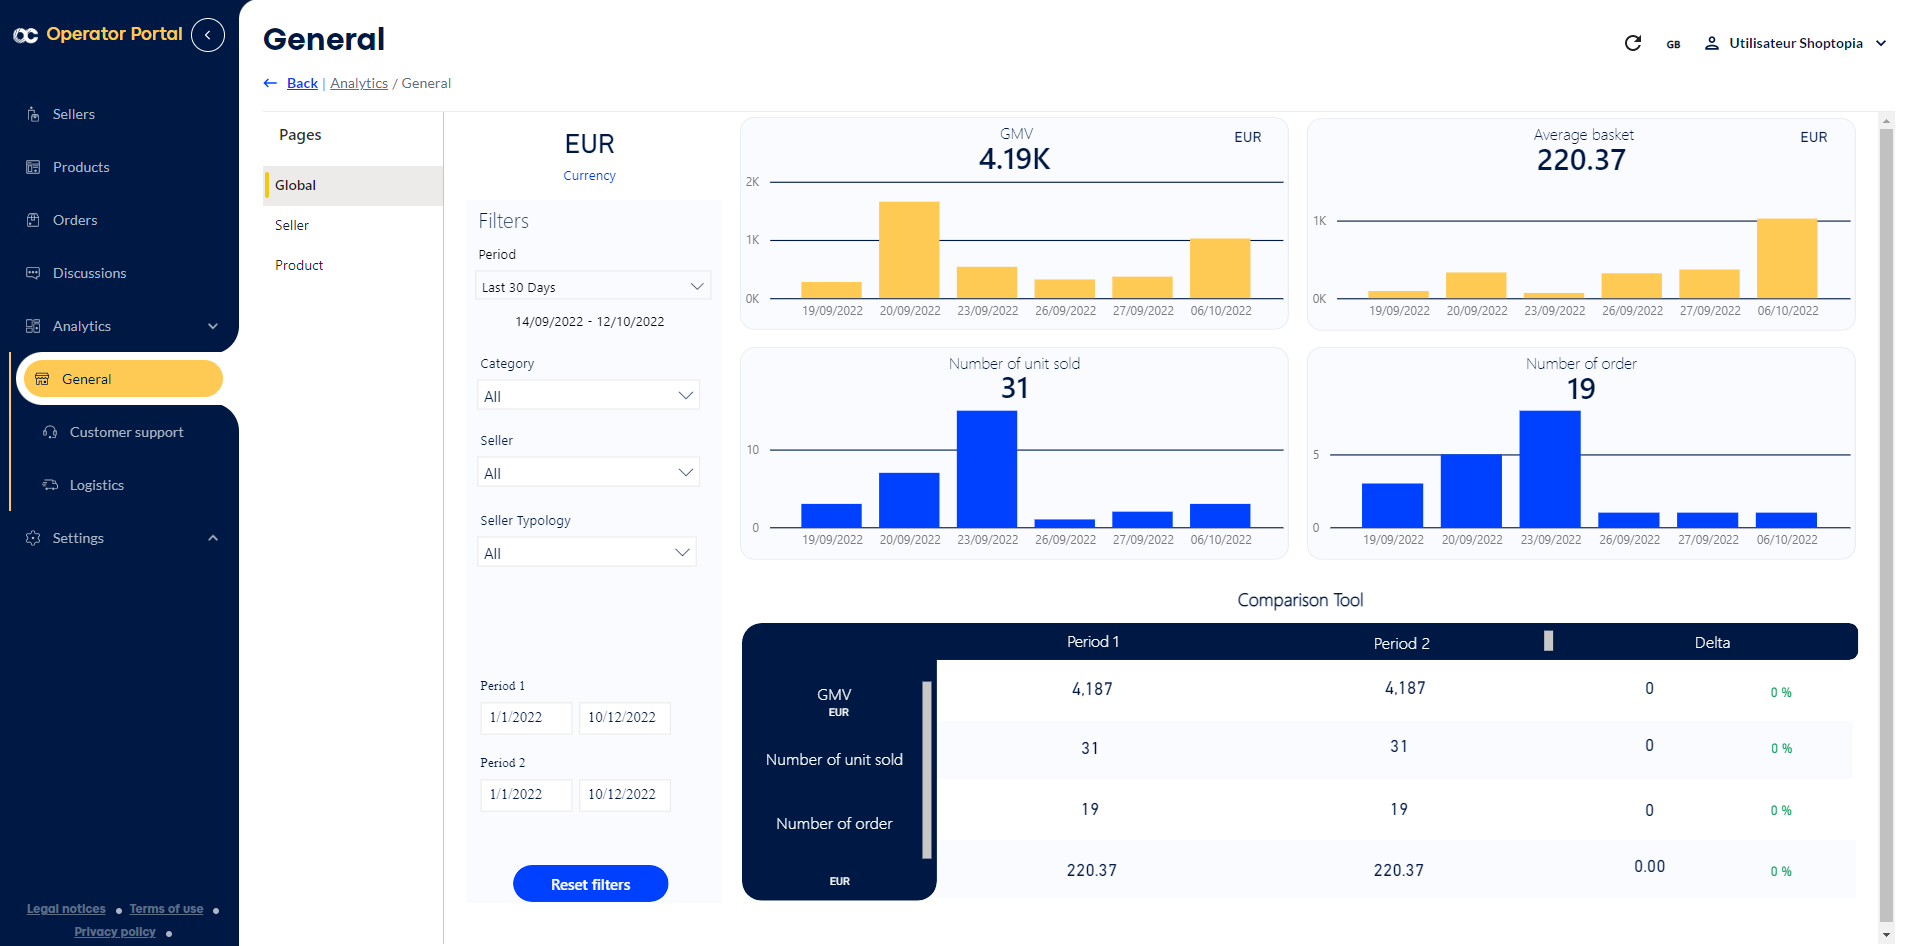Screen dimensions: 1919x946
Task: Select the Customer support headset icon
Action: tap(49, 431)
